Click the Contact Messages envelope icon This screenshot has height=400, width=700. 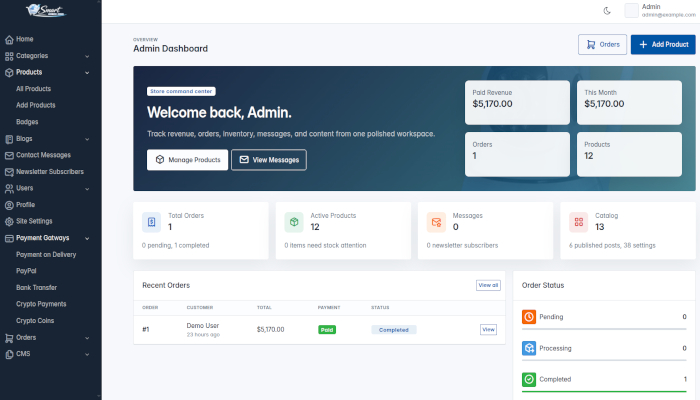pos(9,156)
